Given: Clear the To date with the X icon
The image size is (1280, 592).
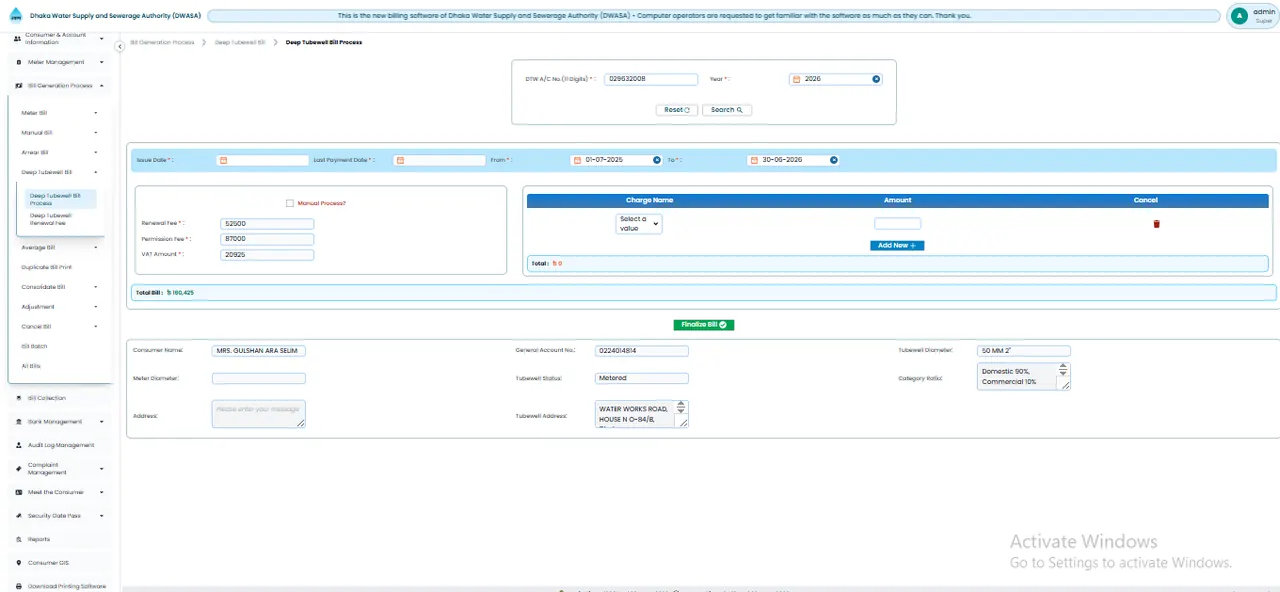Looking at the screenshot, I should [834, 160].
